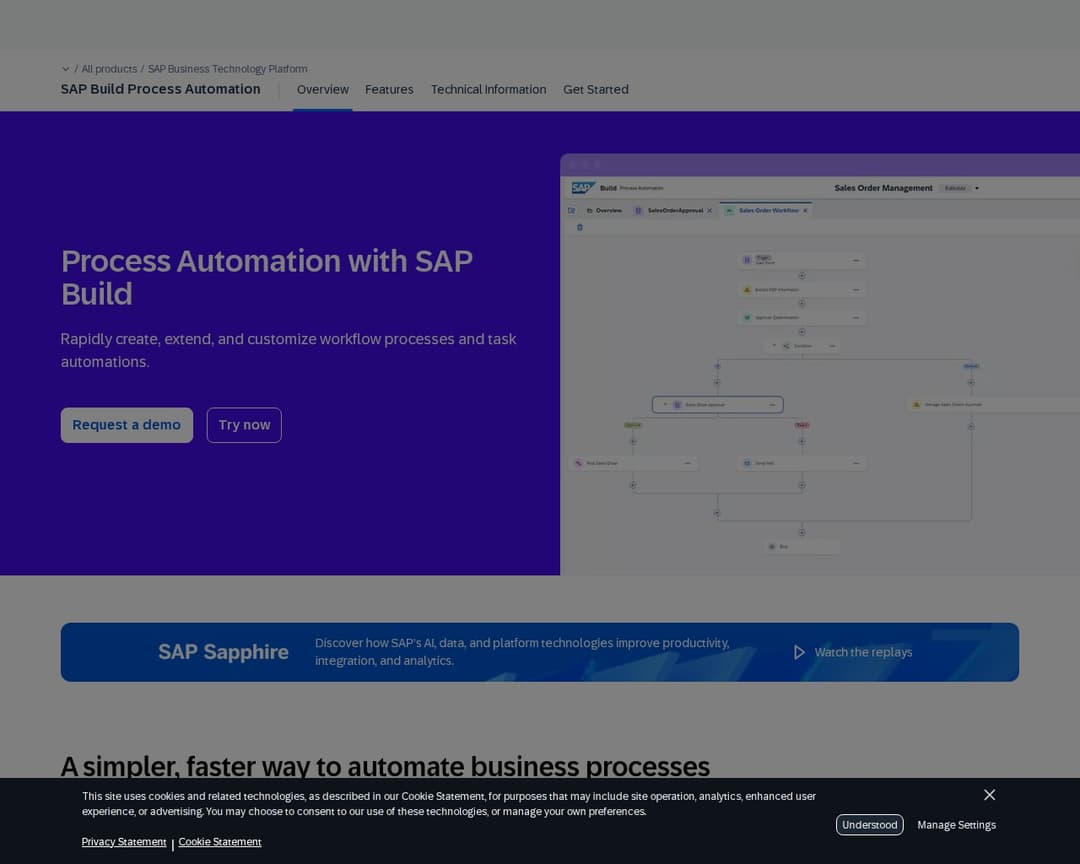Click the play icon beside Watch the replays
This screenshot has height=864, width=1080.
pyautogui.click(x=799, y=652)
